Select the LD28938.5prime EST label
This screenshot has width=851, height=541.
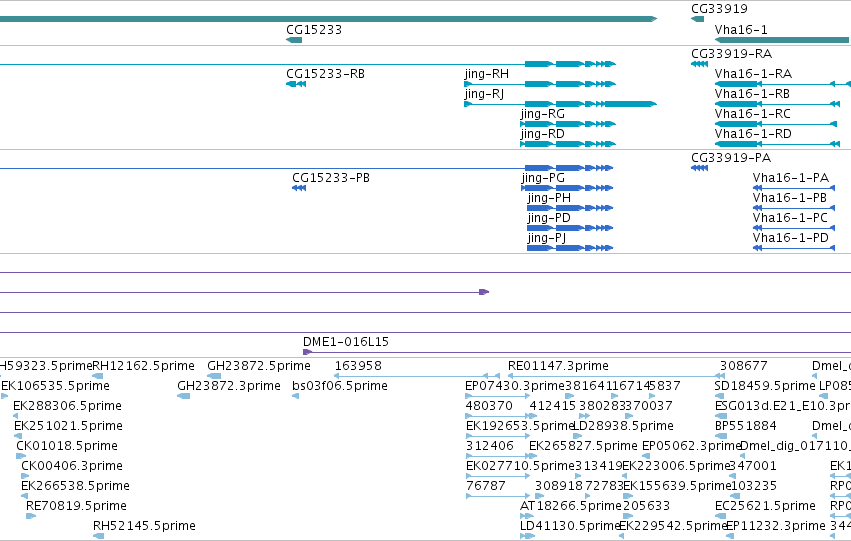click(x=624, y=426)
